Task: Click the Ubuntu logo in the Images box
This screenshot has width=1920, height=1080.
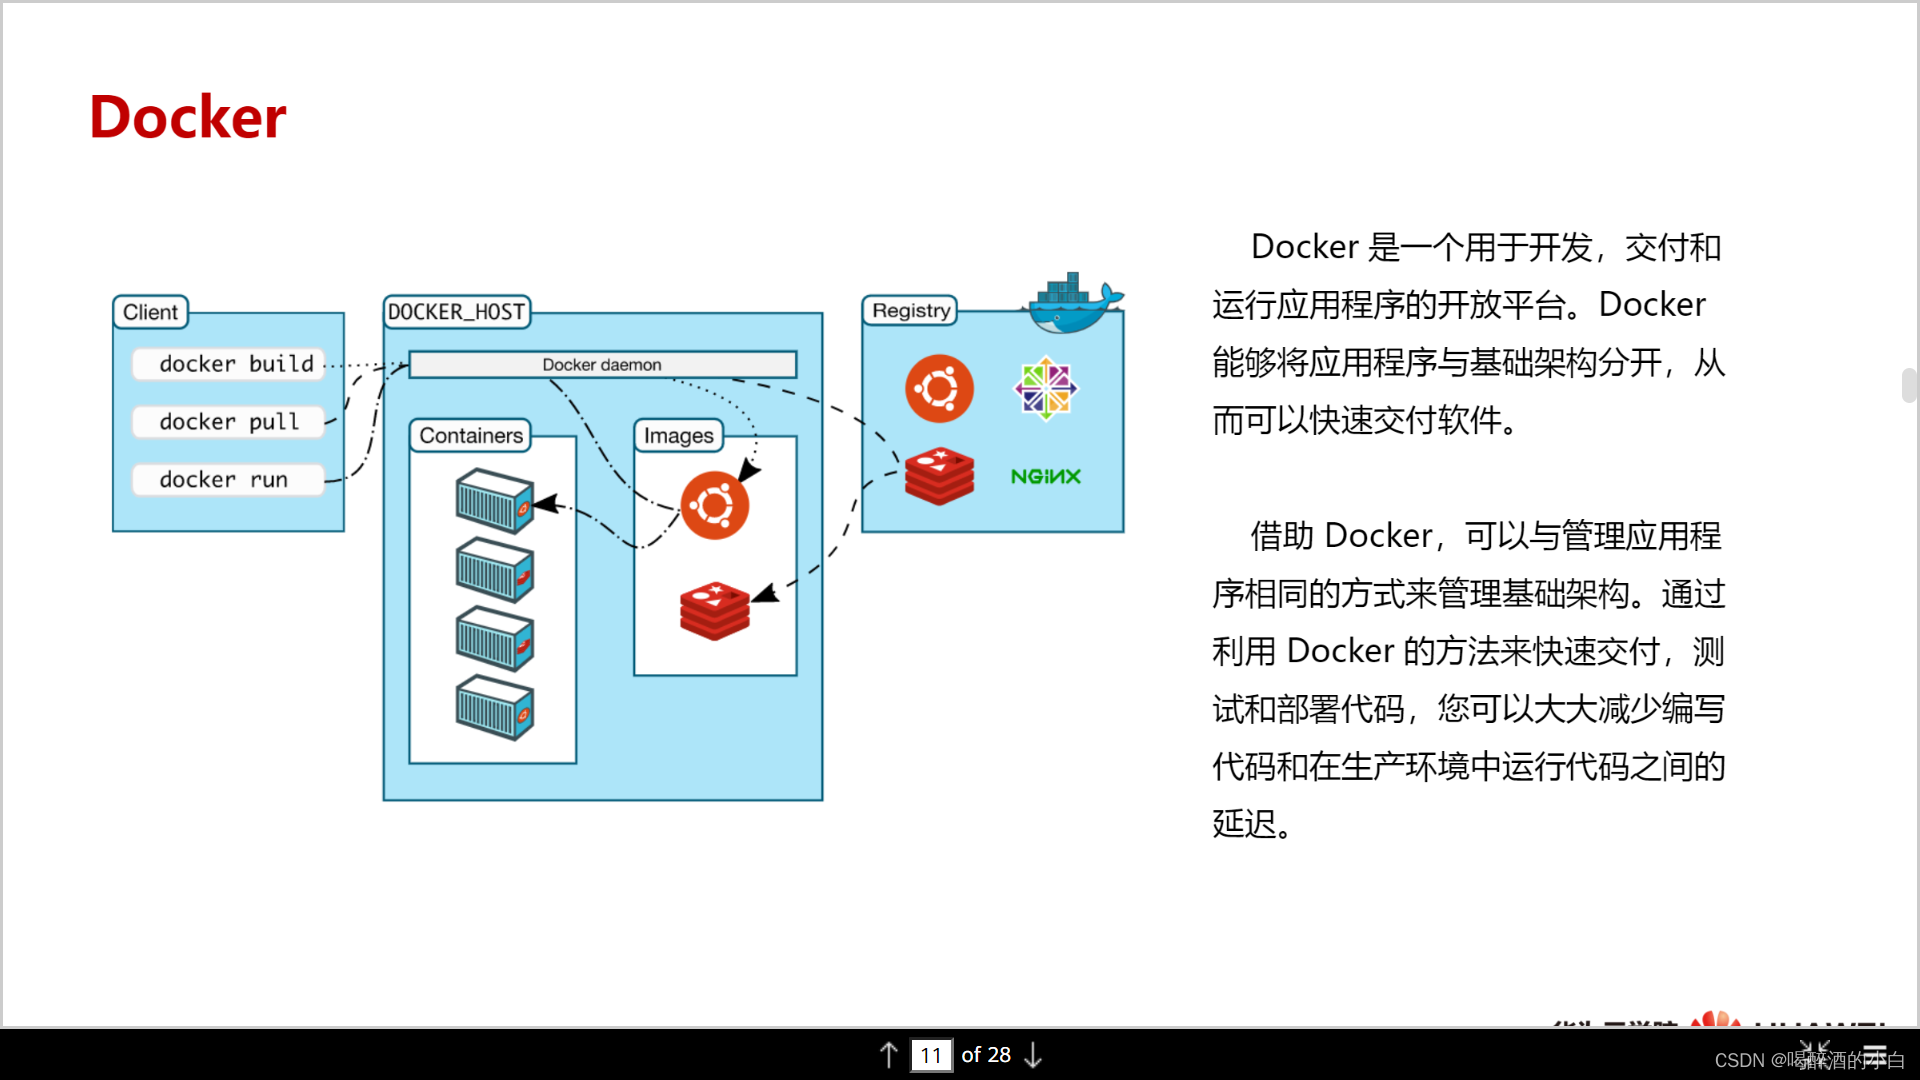Action: click(714, 505)
